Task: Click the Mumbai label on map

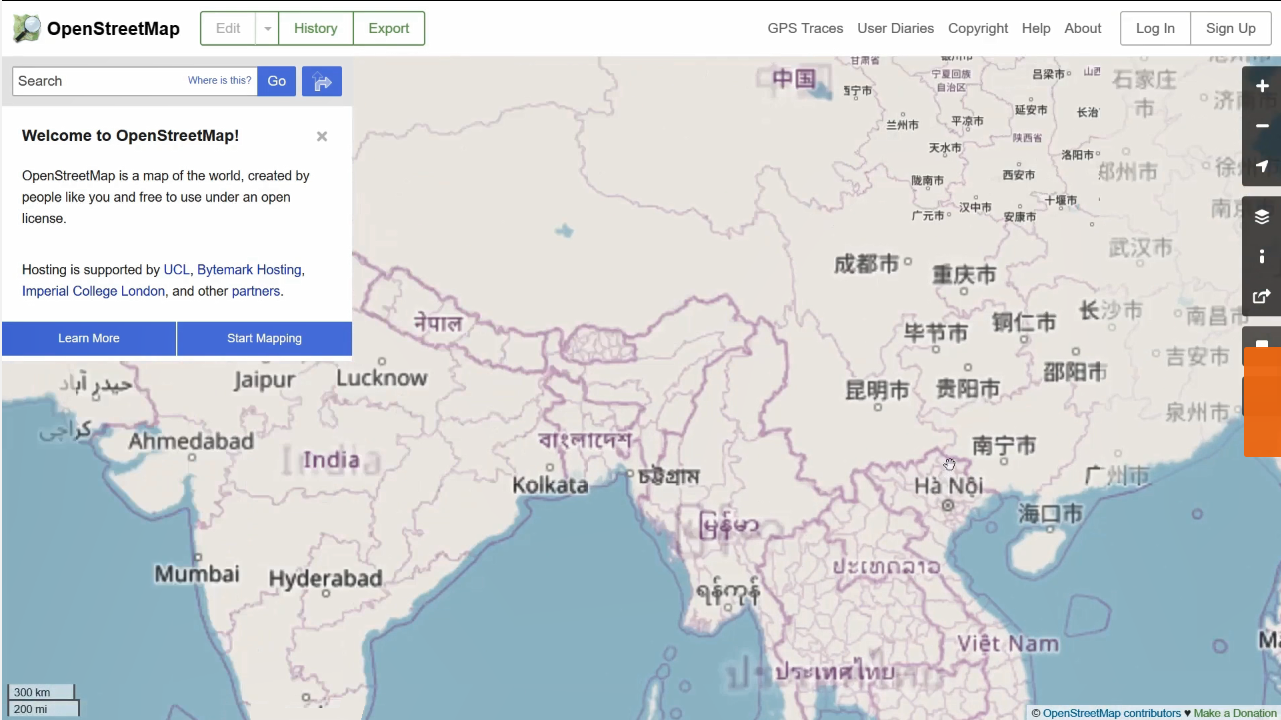Action: [x=197, y=574]
